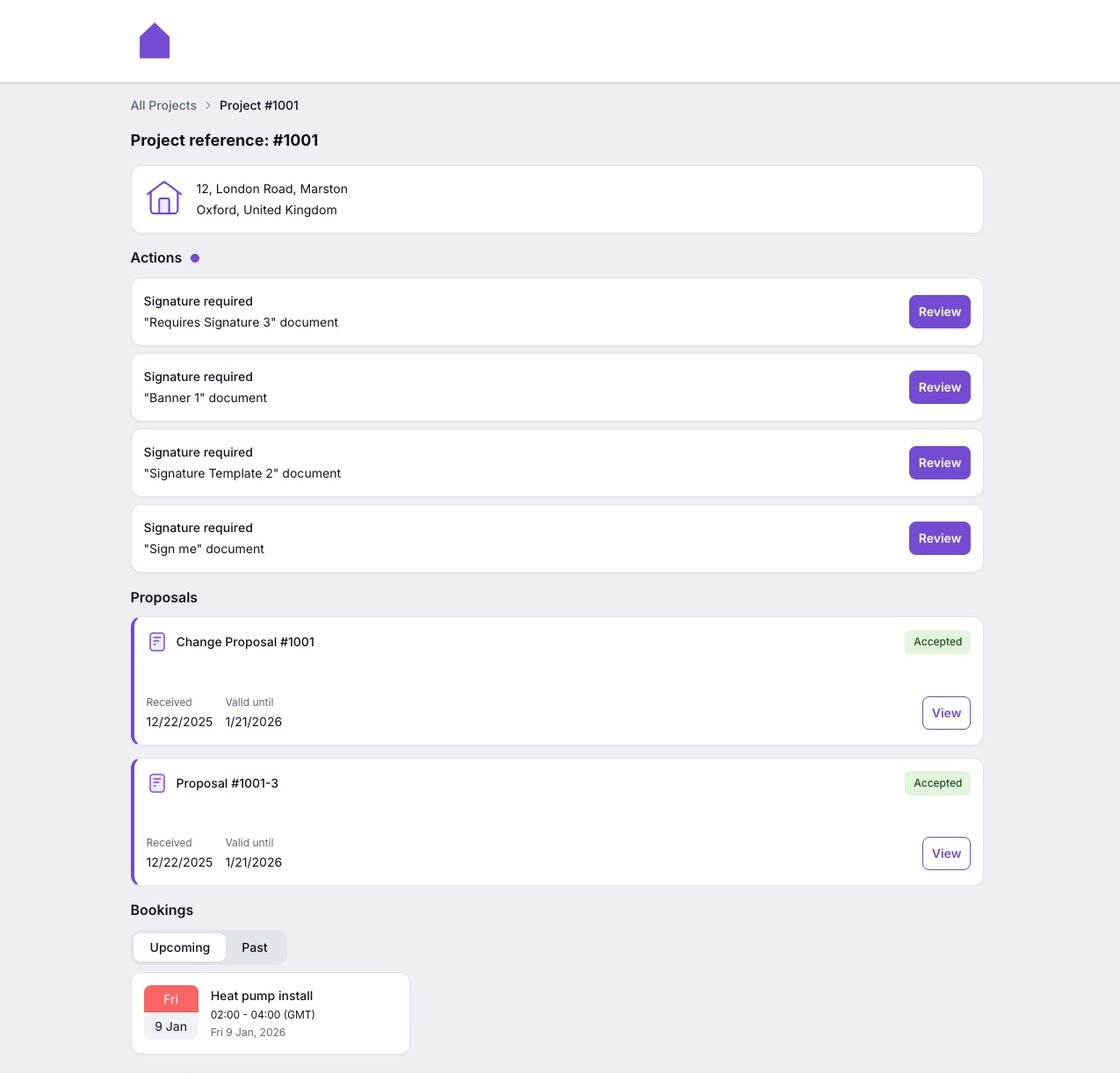This screenshot has height=1073, width=1120.
Task: Open the Heat pump install booking
Action: pos(262,996)
